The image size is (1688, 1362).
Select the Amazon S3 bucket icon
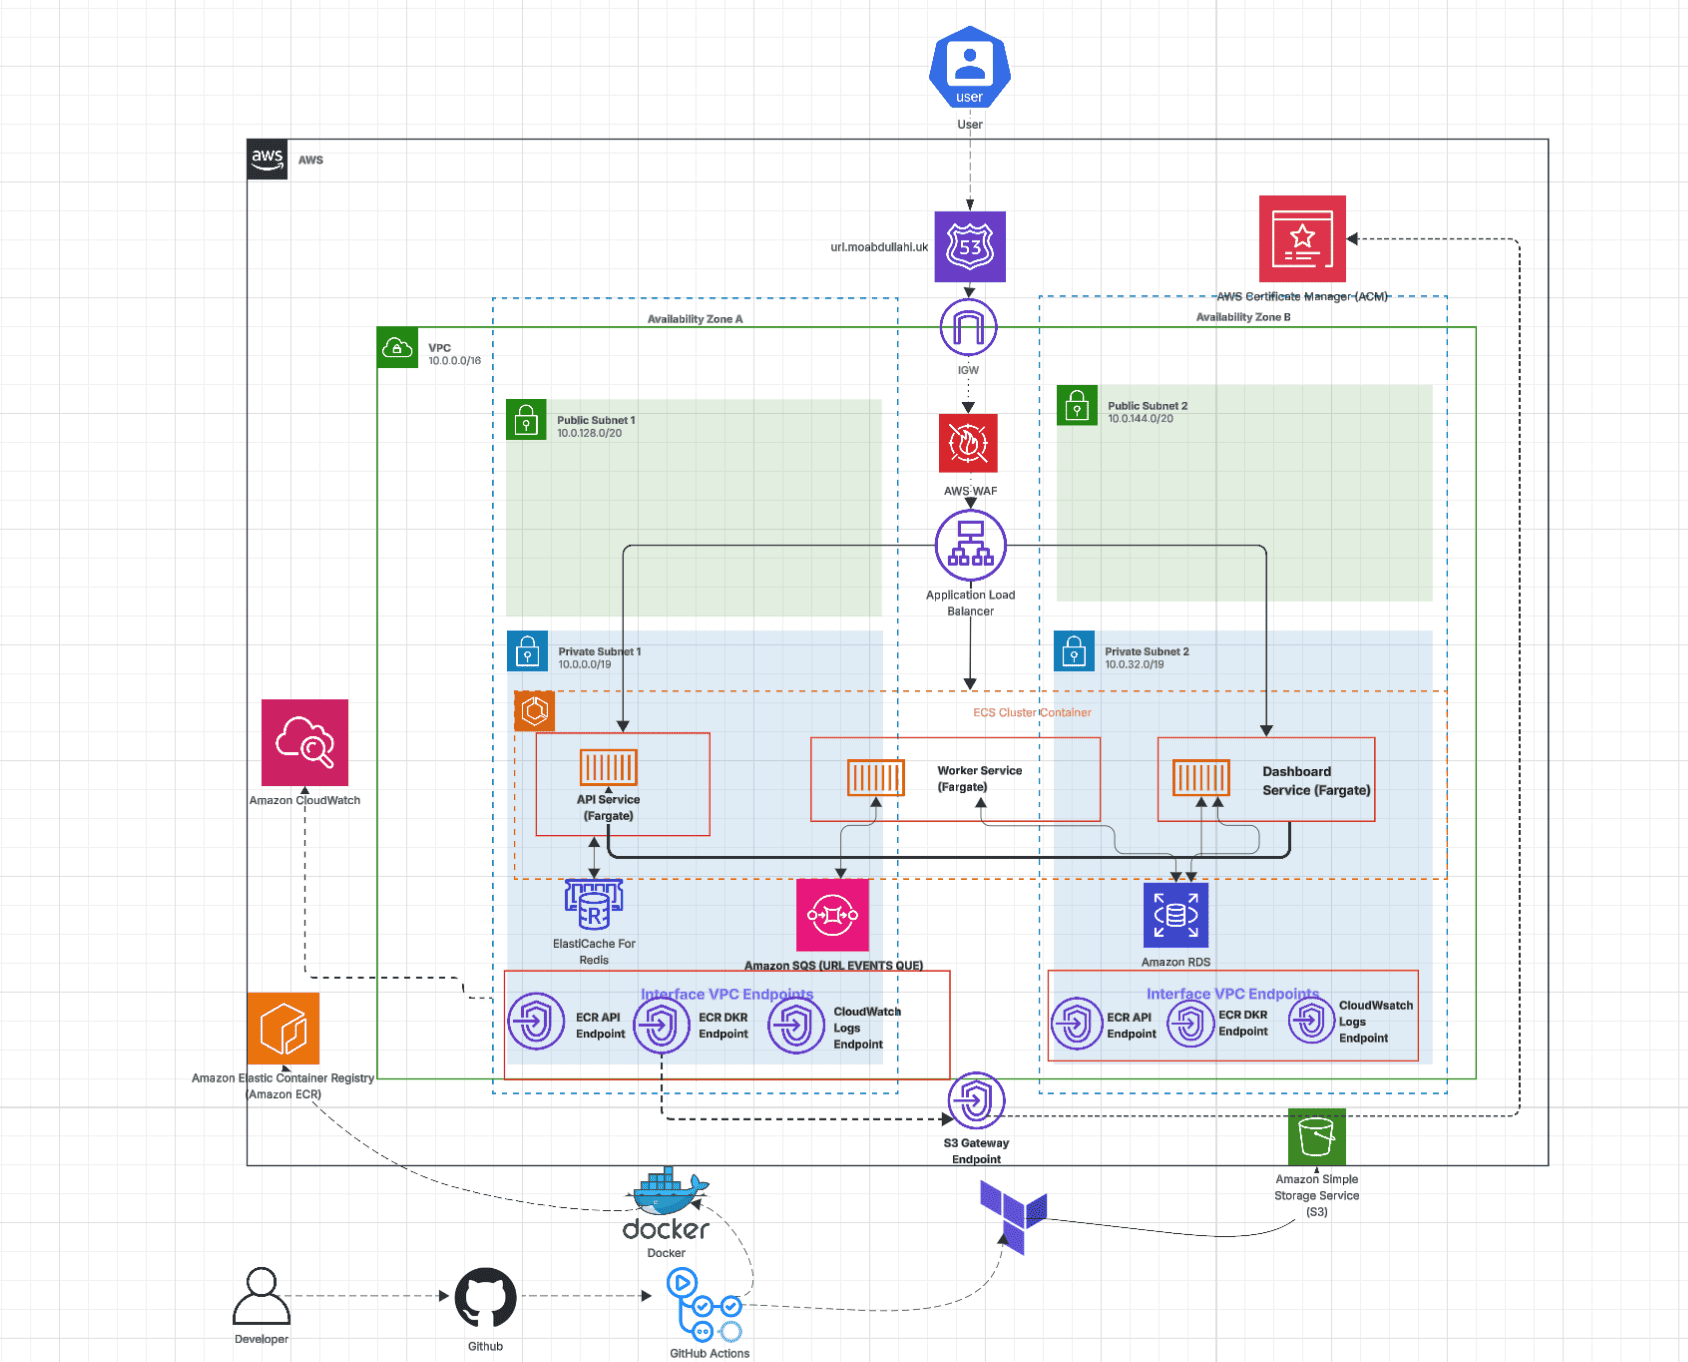coord(1316,1137)
